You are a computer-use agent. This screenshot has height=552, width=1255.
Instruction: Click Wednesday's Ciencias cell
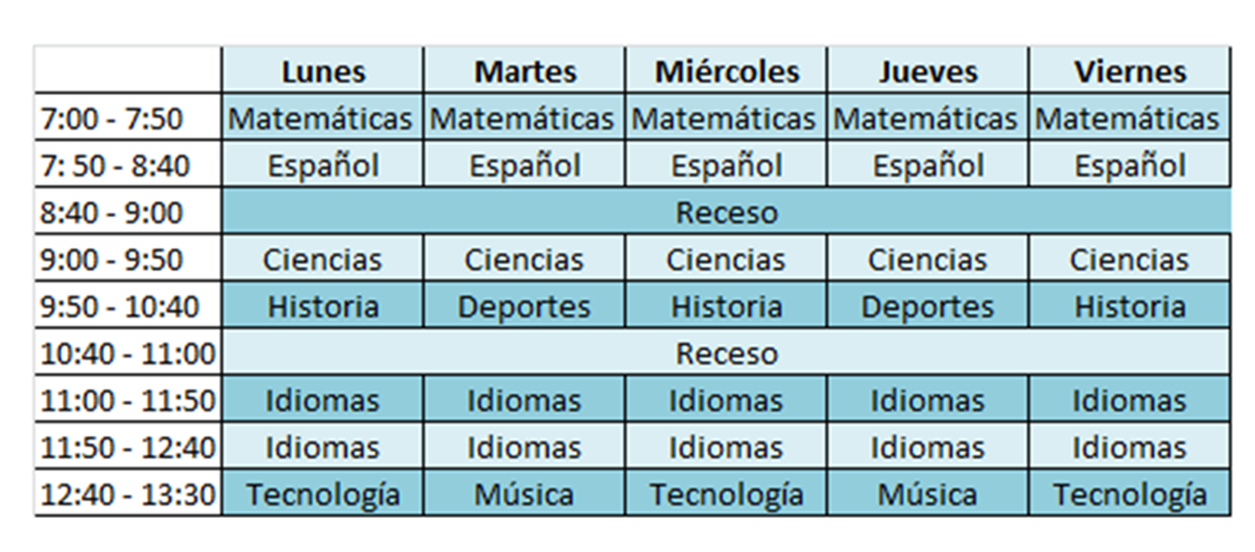click(726, 259)
